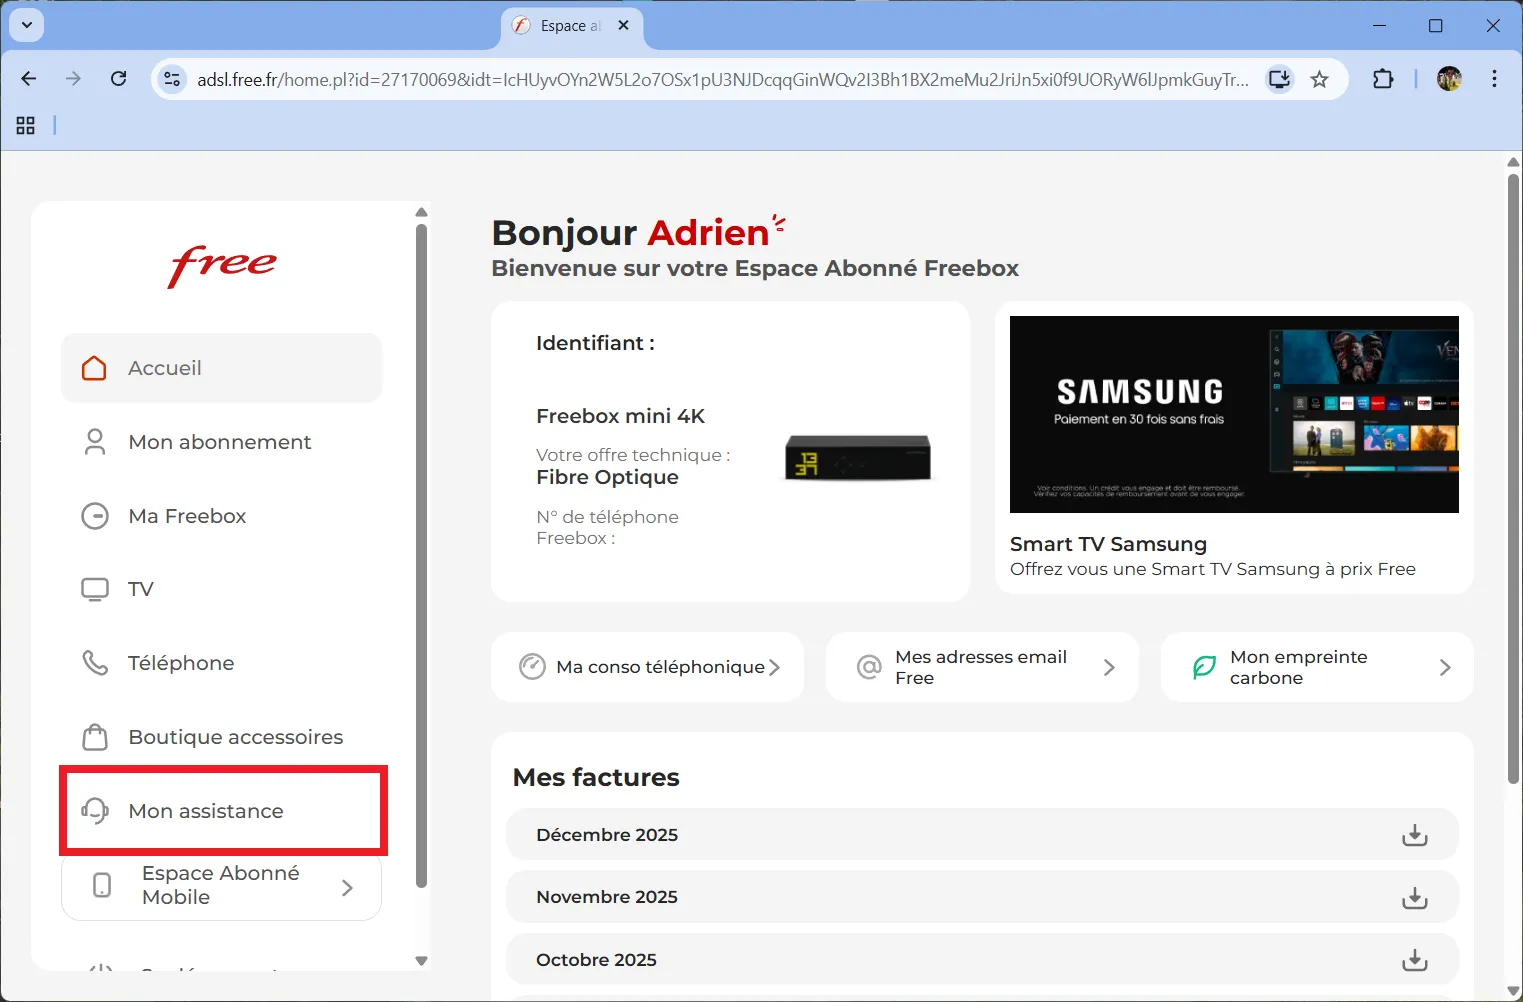Click the Ma Freebox icon
1523x1002 pixels.
click(95, 516)
